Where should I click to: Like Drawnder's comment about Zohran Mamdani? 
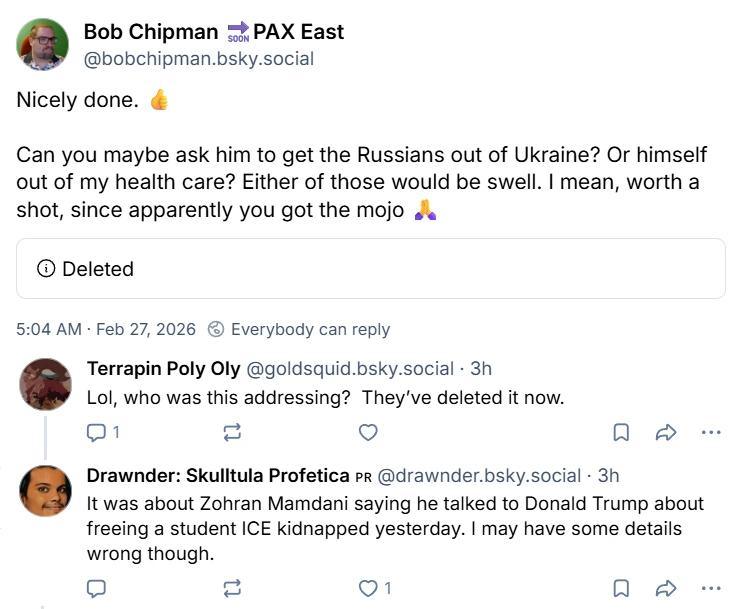(374, 588)
